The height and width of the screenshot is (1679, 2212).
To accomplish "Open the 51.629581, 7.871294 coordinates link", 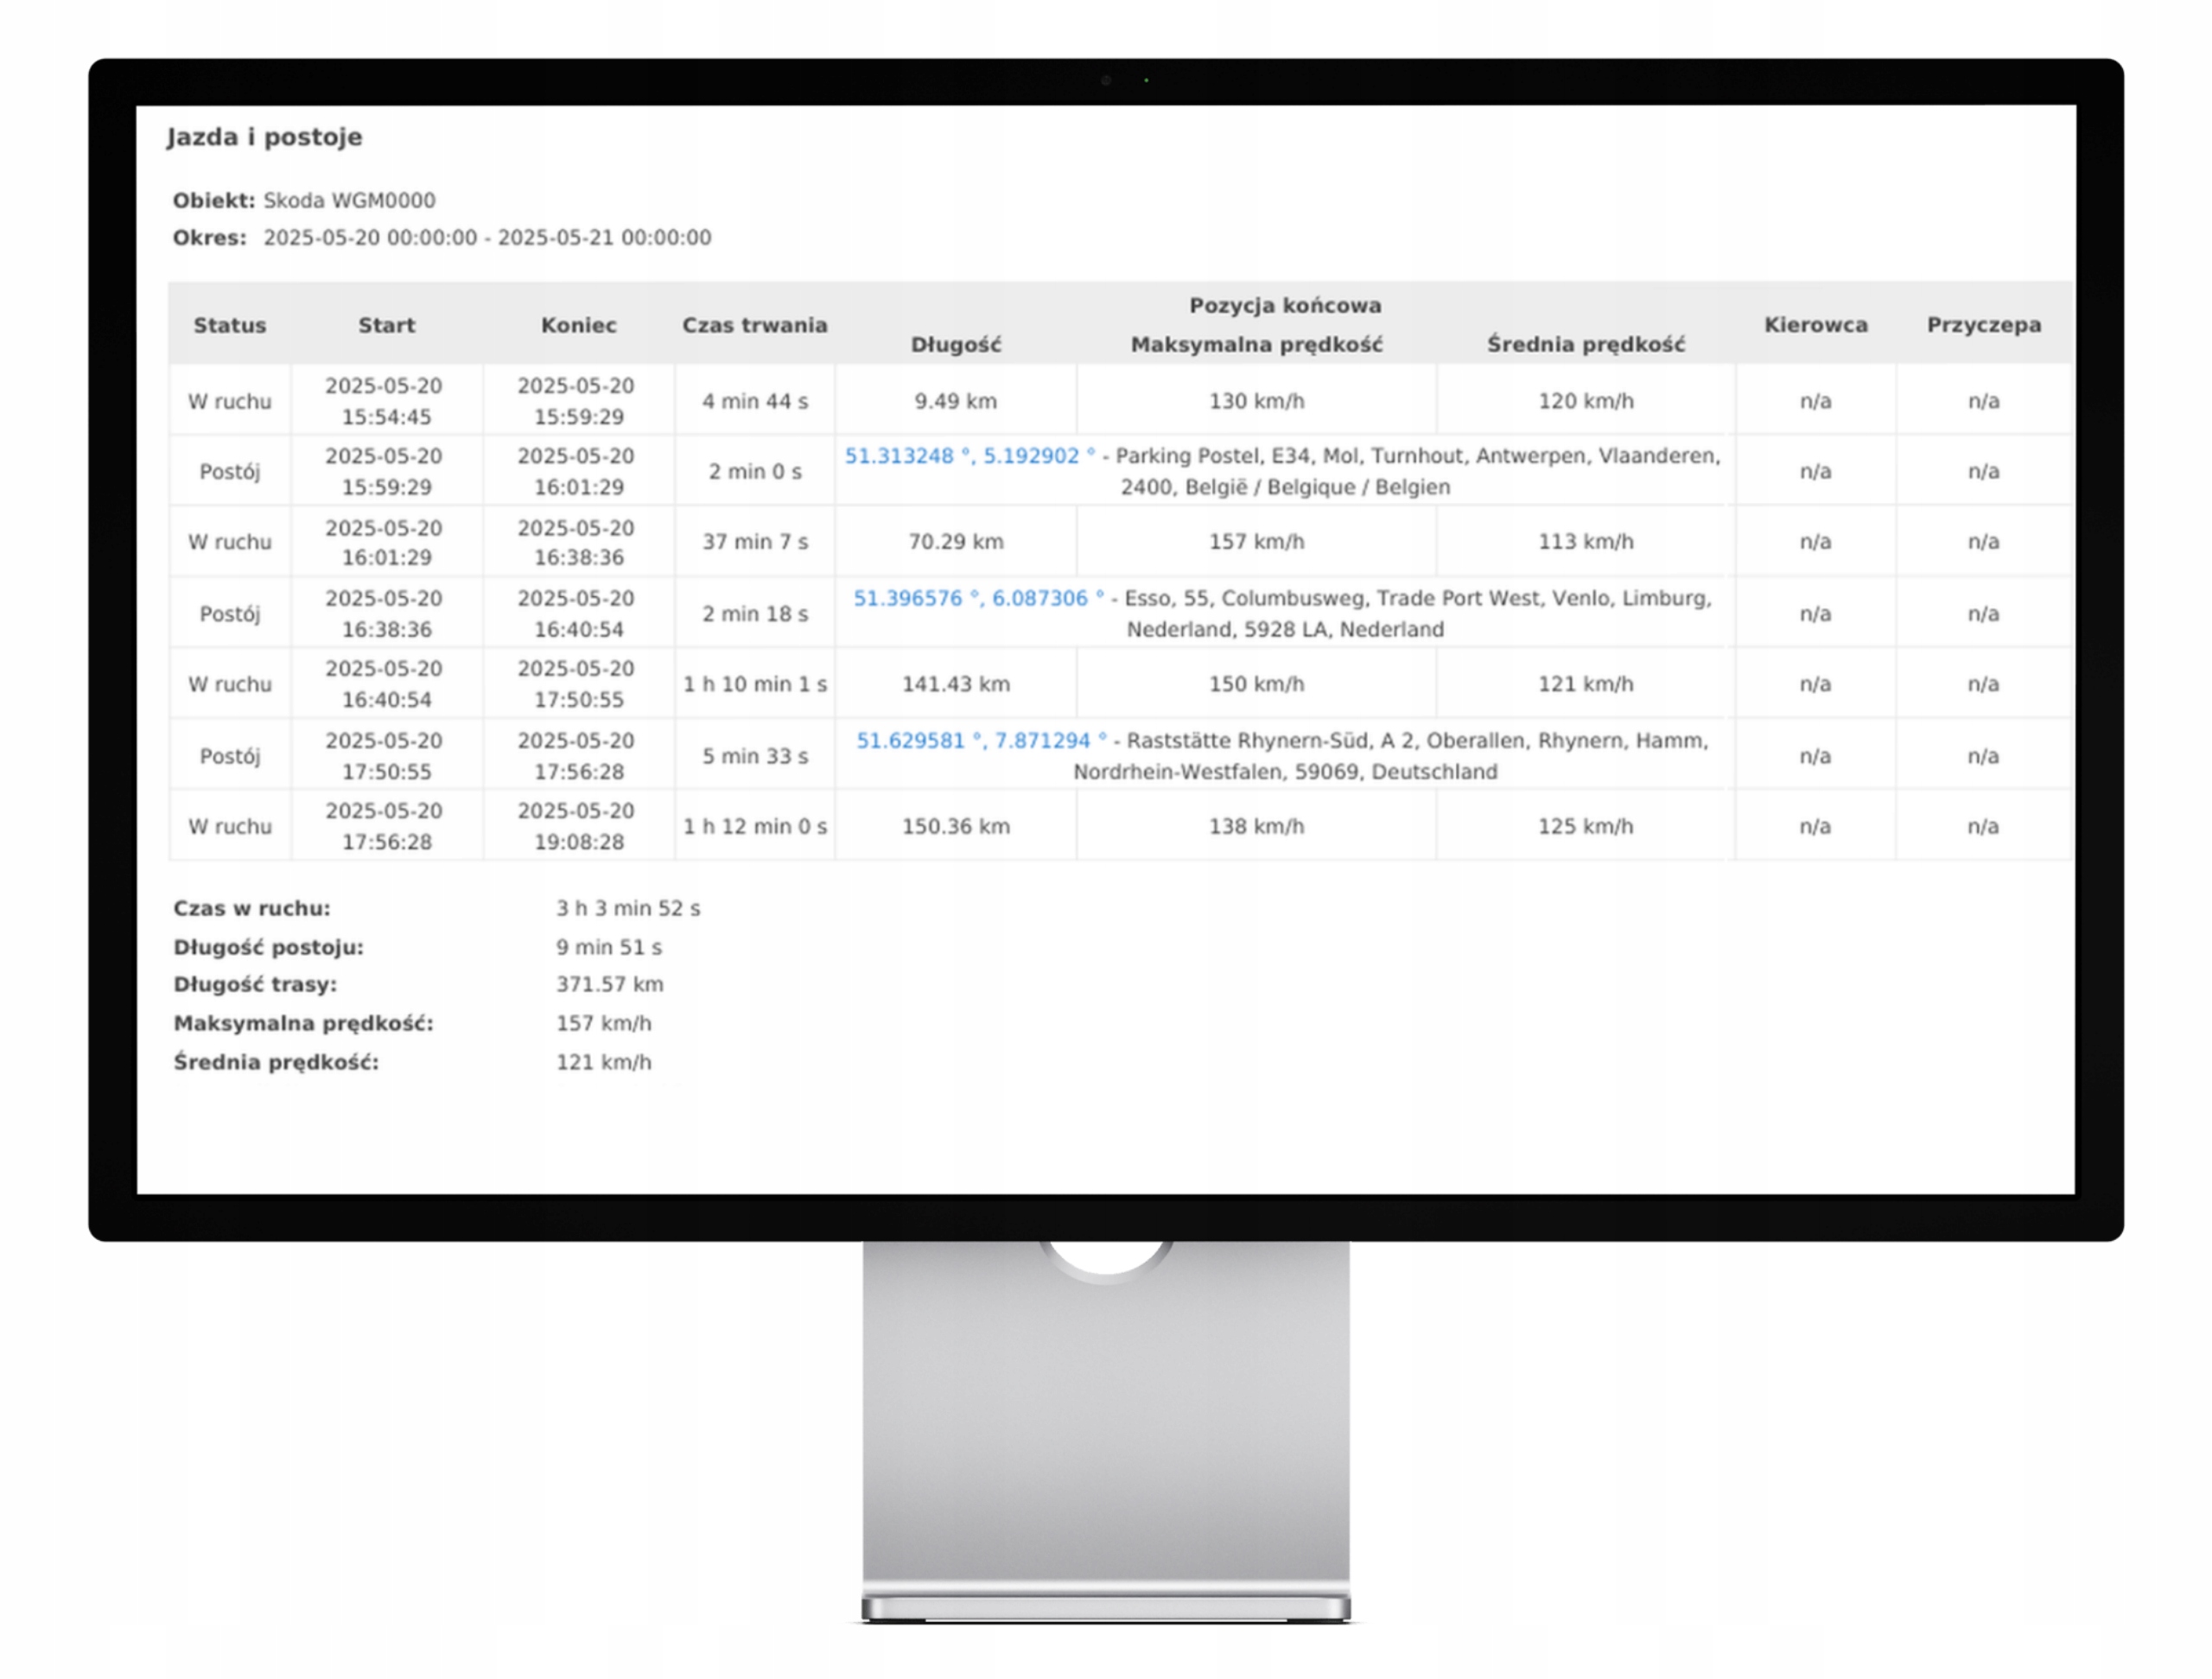I will click(x=980, y=741).
